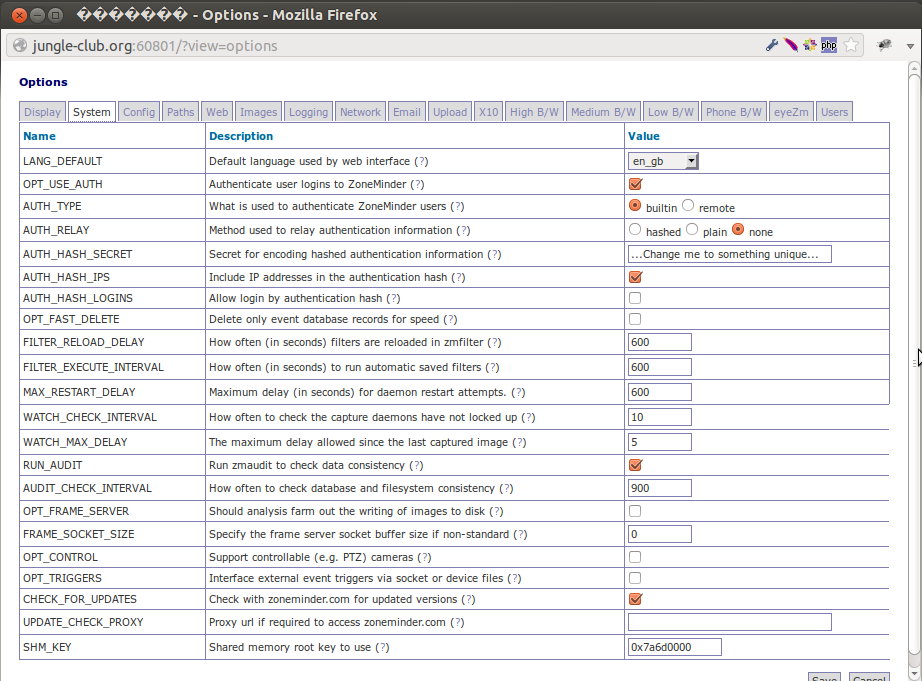Image resolution: width=922 pixels, height=681 pixels.
Task: Open help link for AUTH_TYPE
Action: click(457, 206)
